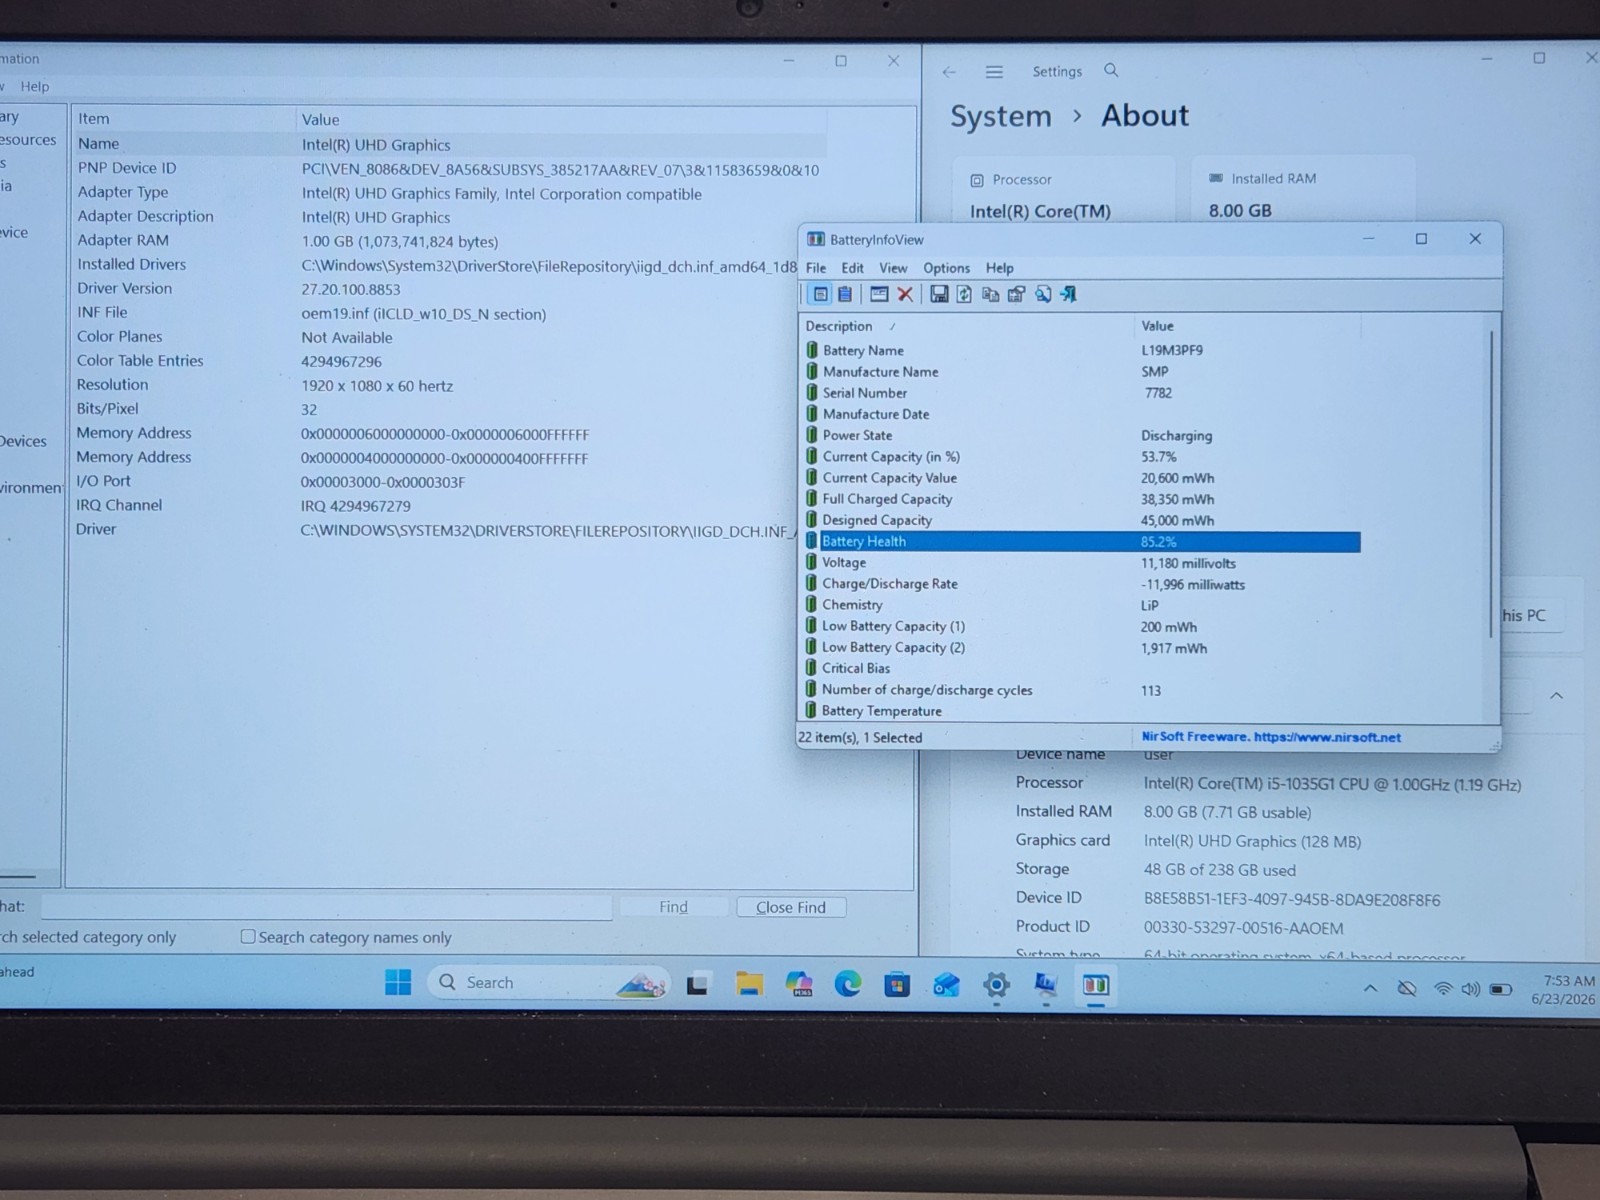Click the Settings search magnifier icon
The image size is (1600, 1200).
(1111, 70)
